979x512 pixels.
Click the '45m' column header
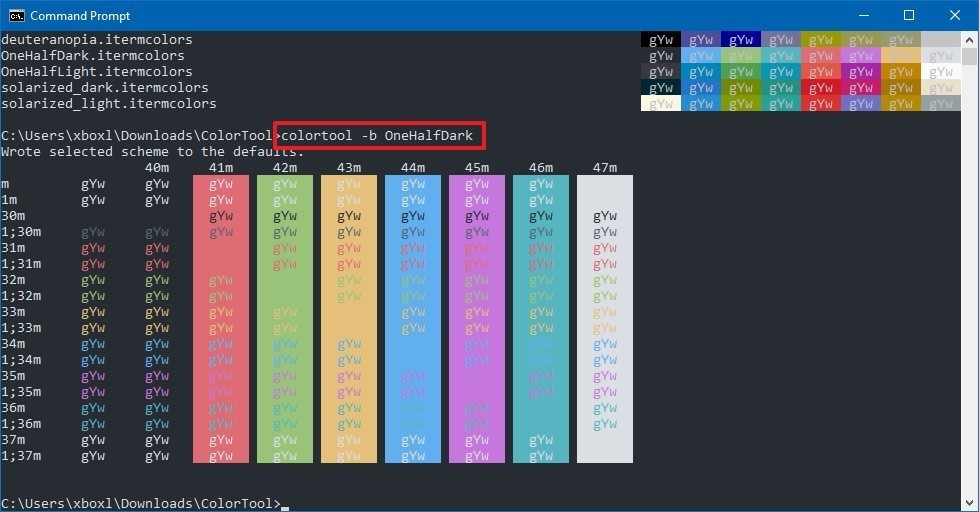pyautogui.click(x=477, y=167)
